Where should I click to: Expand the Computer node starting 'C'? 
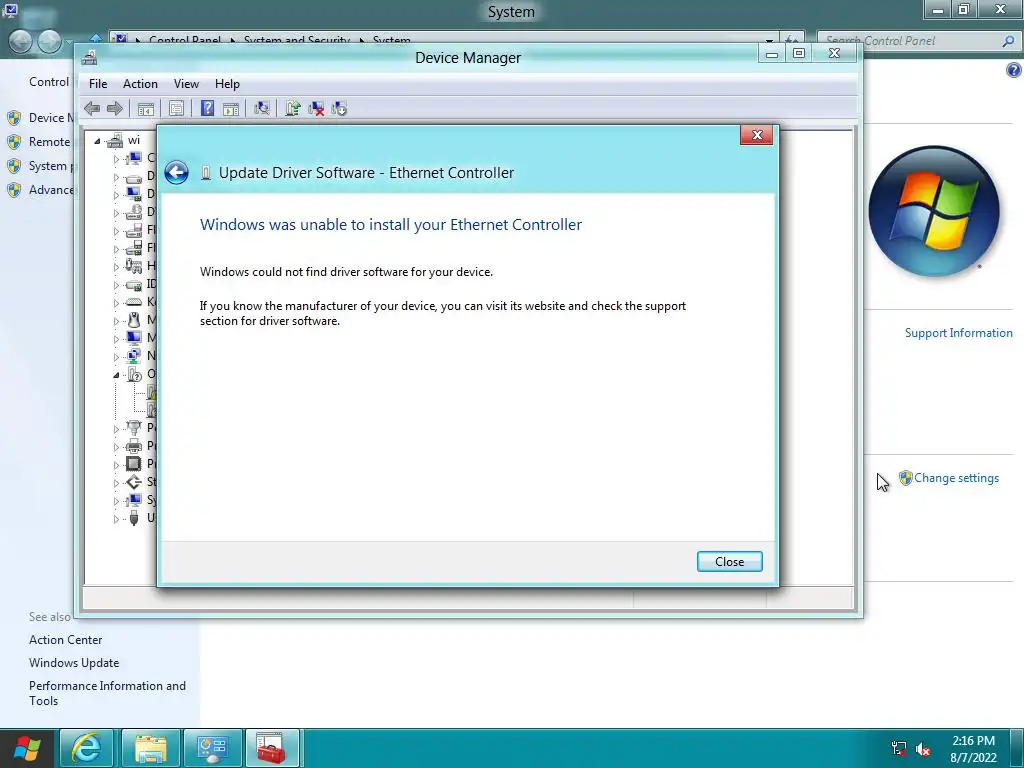click(x=116, y=159)
